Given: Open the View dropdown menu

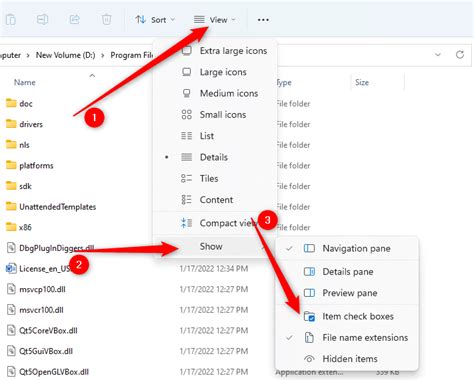Looking at the screenshot, I should click(215, 20).
